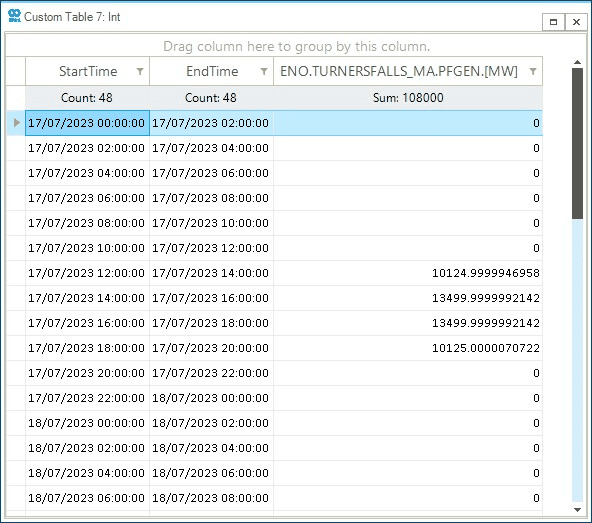The height and width of the screenshot is (523, 592).
Task: Select EndTime cell 17/07/2023 16:00:00
Action: tap(211, 298)
